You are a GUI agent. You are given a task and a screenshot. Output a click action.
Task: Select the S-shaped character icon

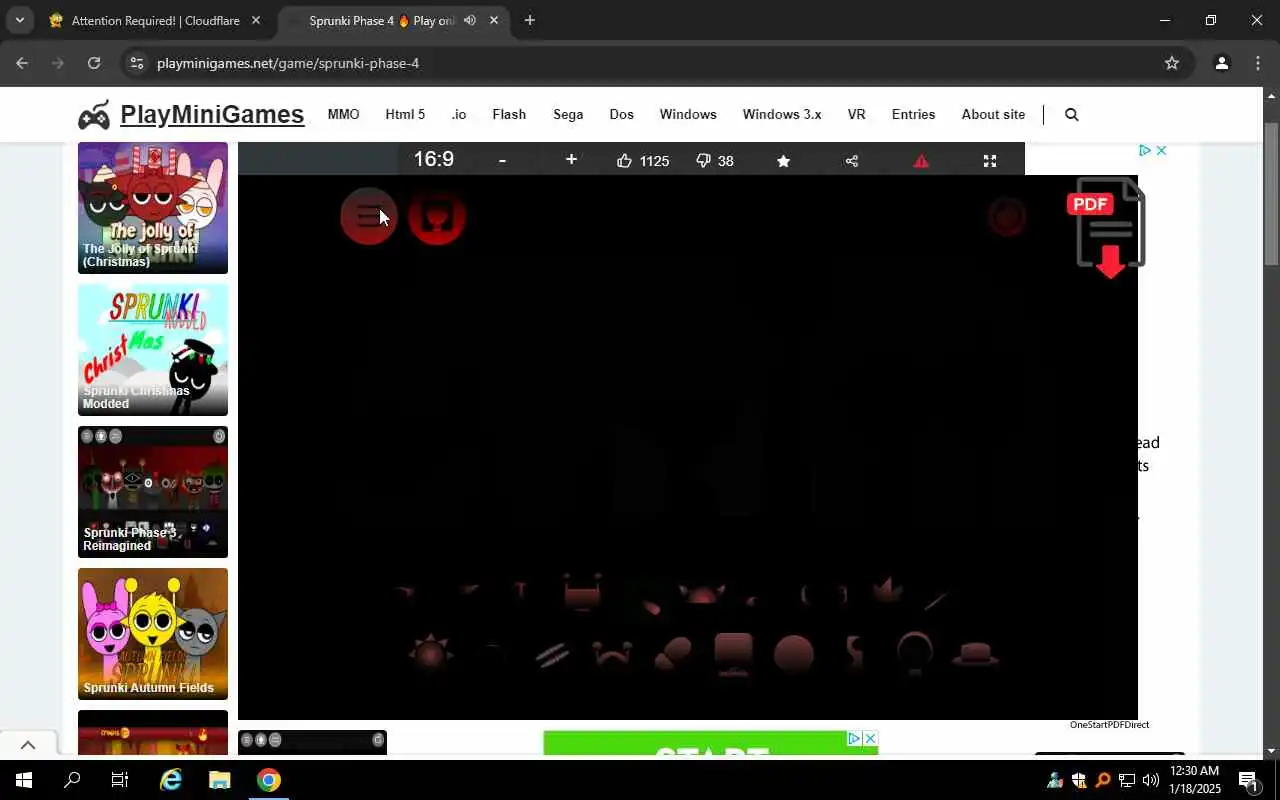point(854,653)
